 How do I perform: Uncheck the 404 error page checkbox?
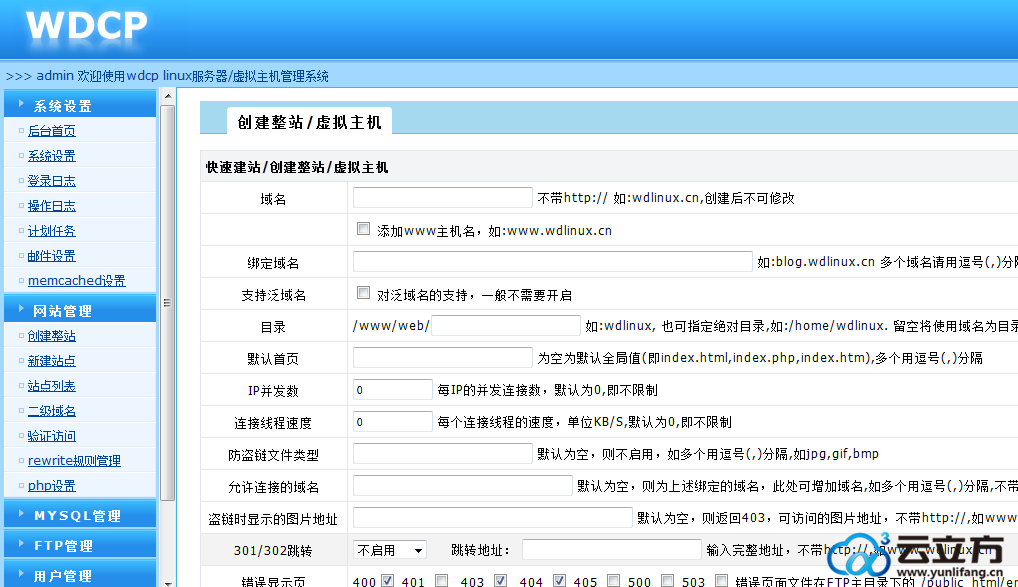560,580
